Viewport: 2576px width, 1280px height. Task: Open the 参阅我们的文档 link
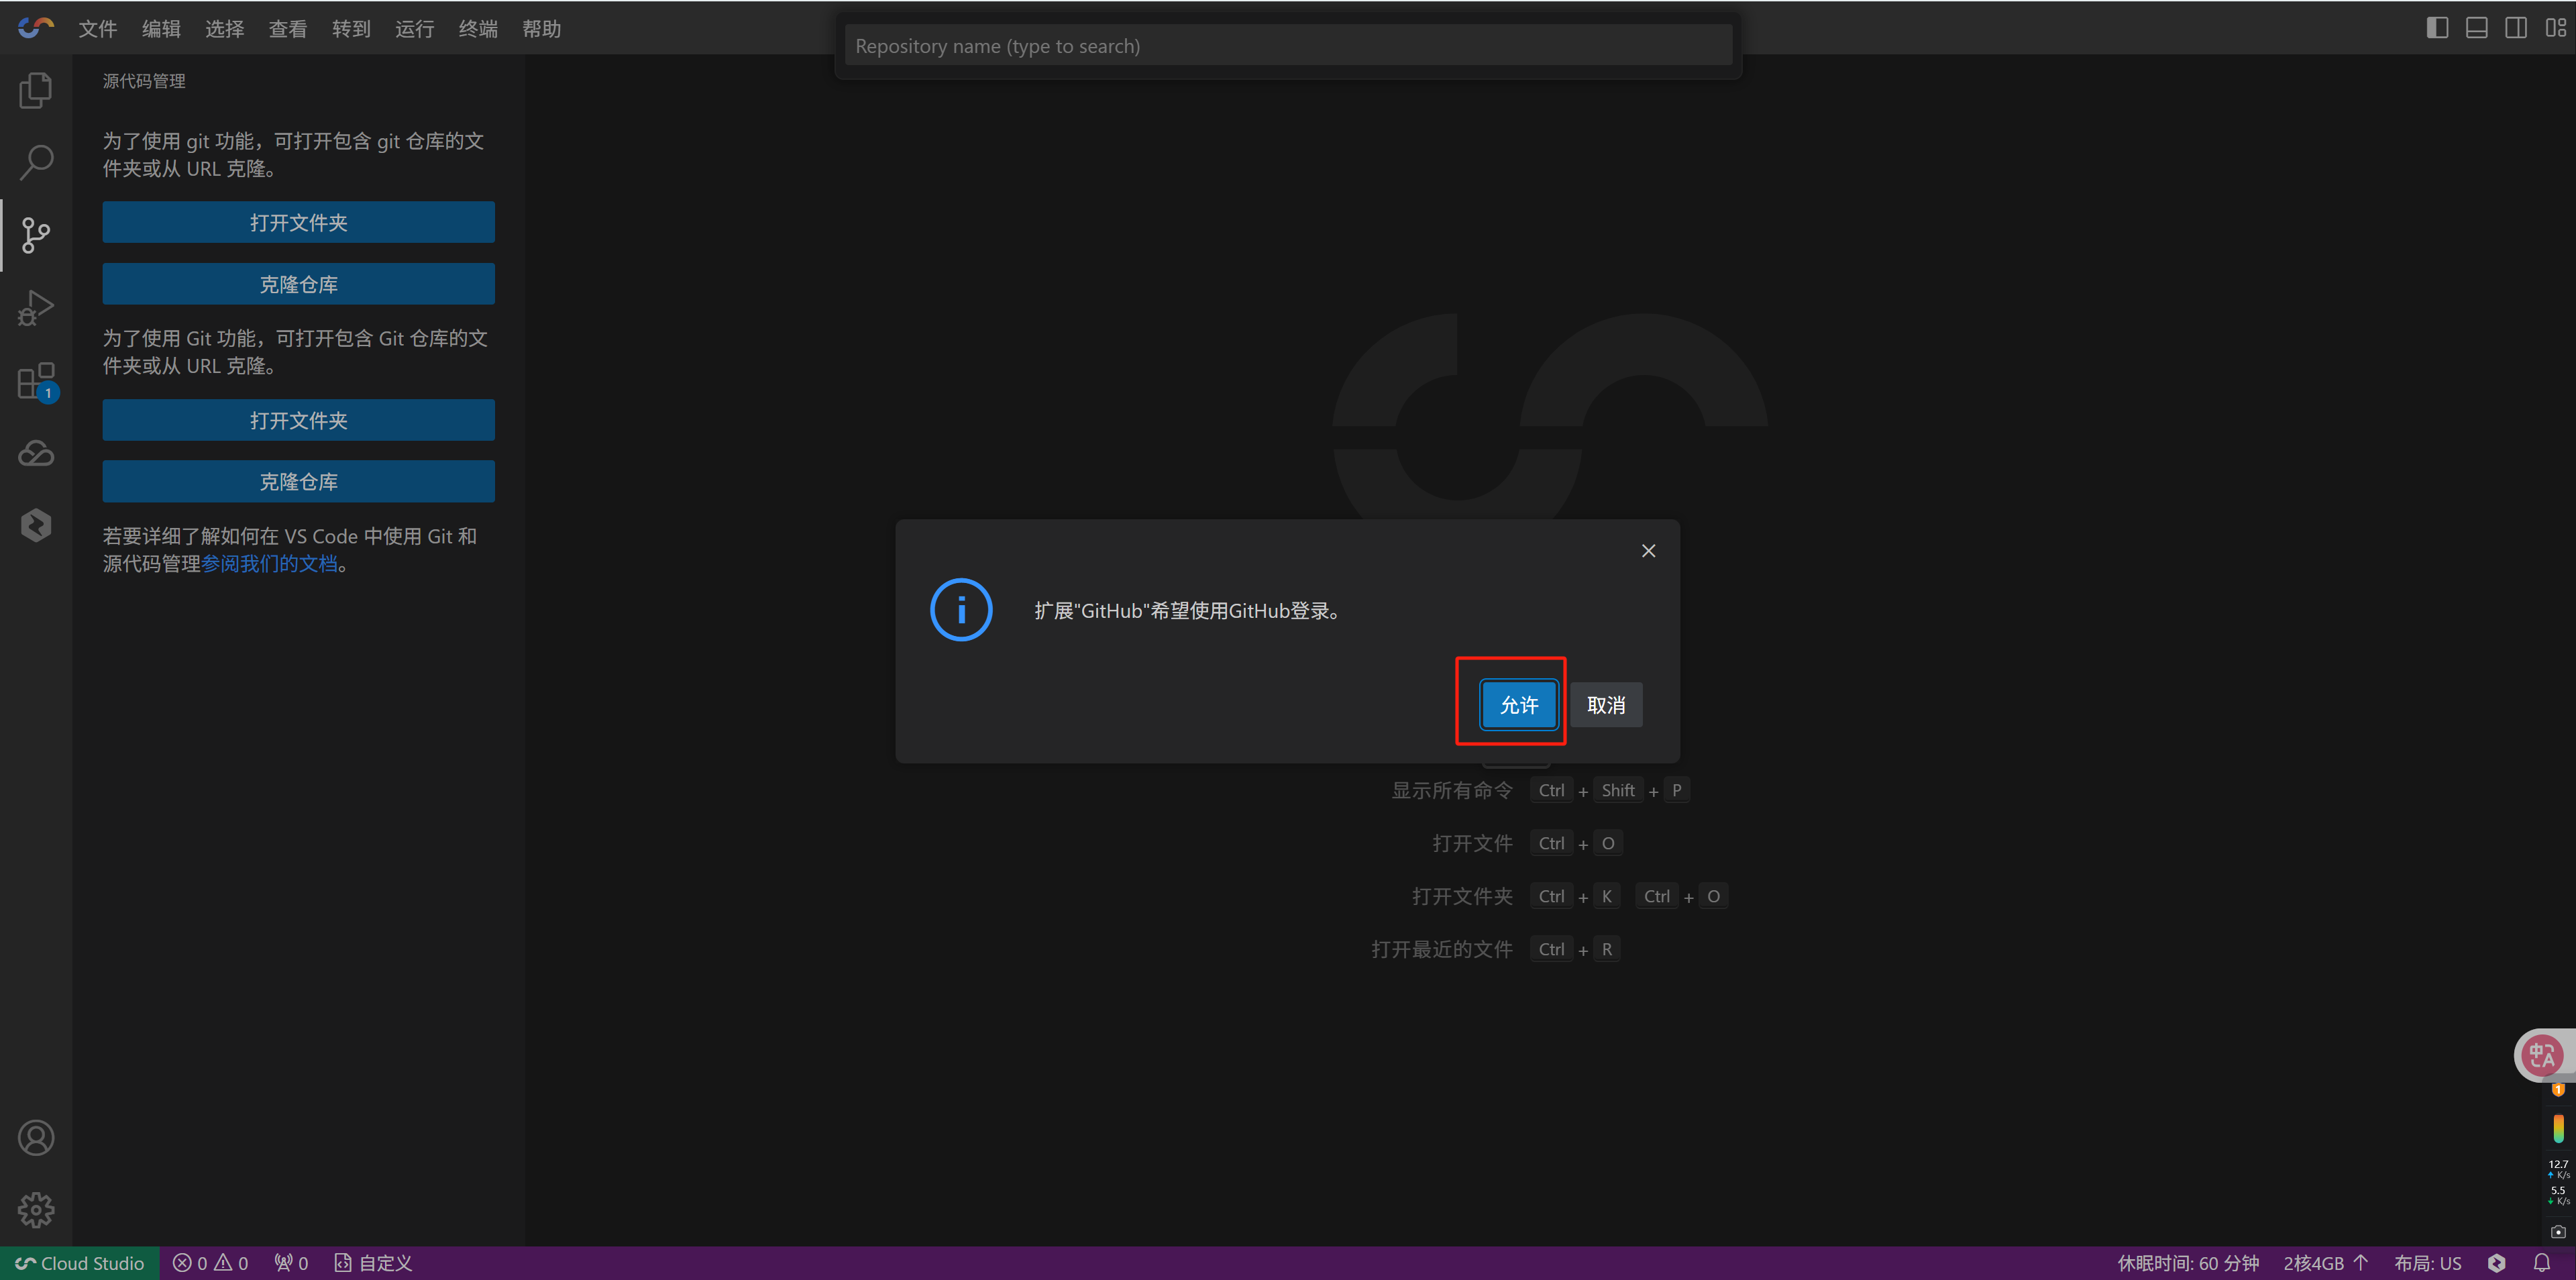[x=270, y=564]
